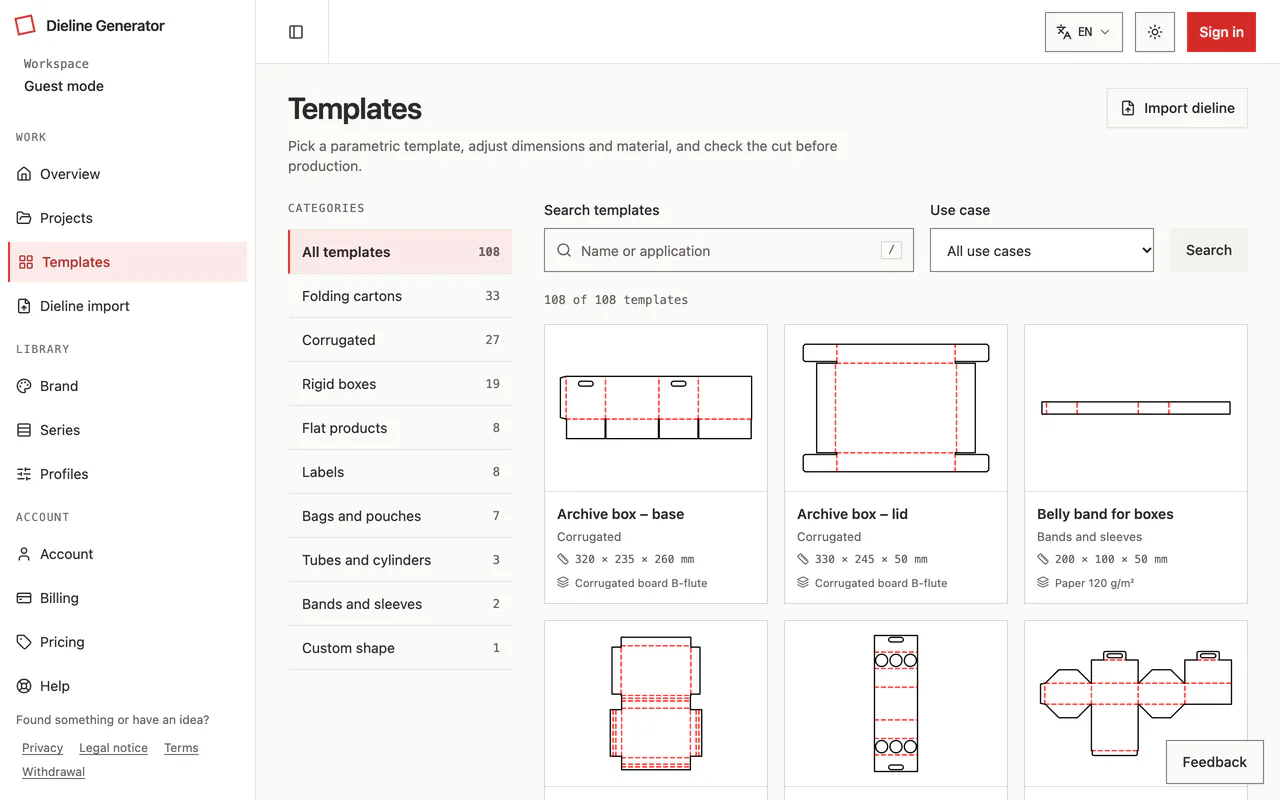Viewport: 1280px width, 800px height.
Task: Focus the Name or application search field
Action: click(x=729, y=250)
